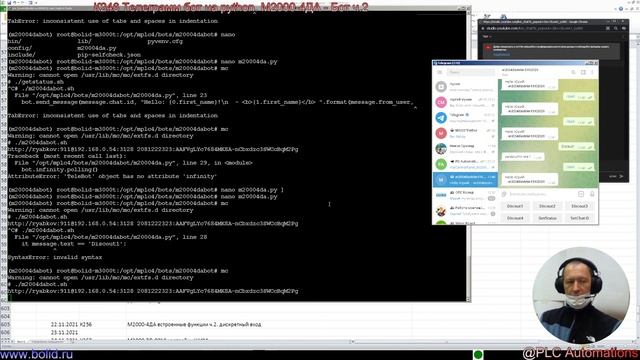This screenshot has height=360, width=640.
Task: Toggle bot keyboard icon beside message field
Action: click(x=581, y=194)
